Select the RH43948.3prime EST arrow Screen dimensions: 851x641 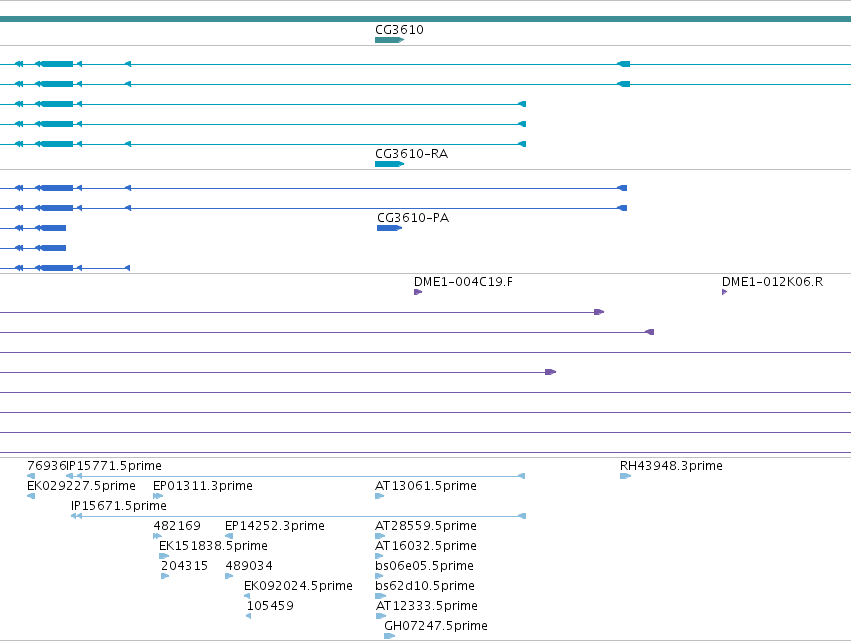[625, 476]
